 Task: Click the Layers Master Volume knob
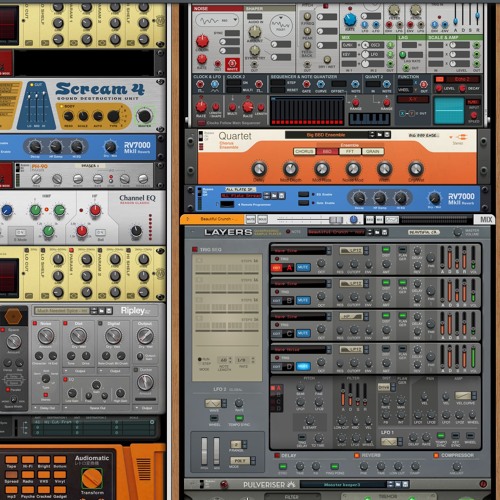pyautogui.click(x=458, y=232)
